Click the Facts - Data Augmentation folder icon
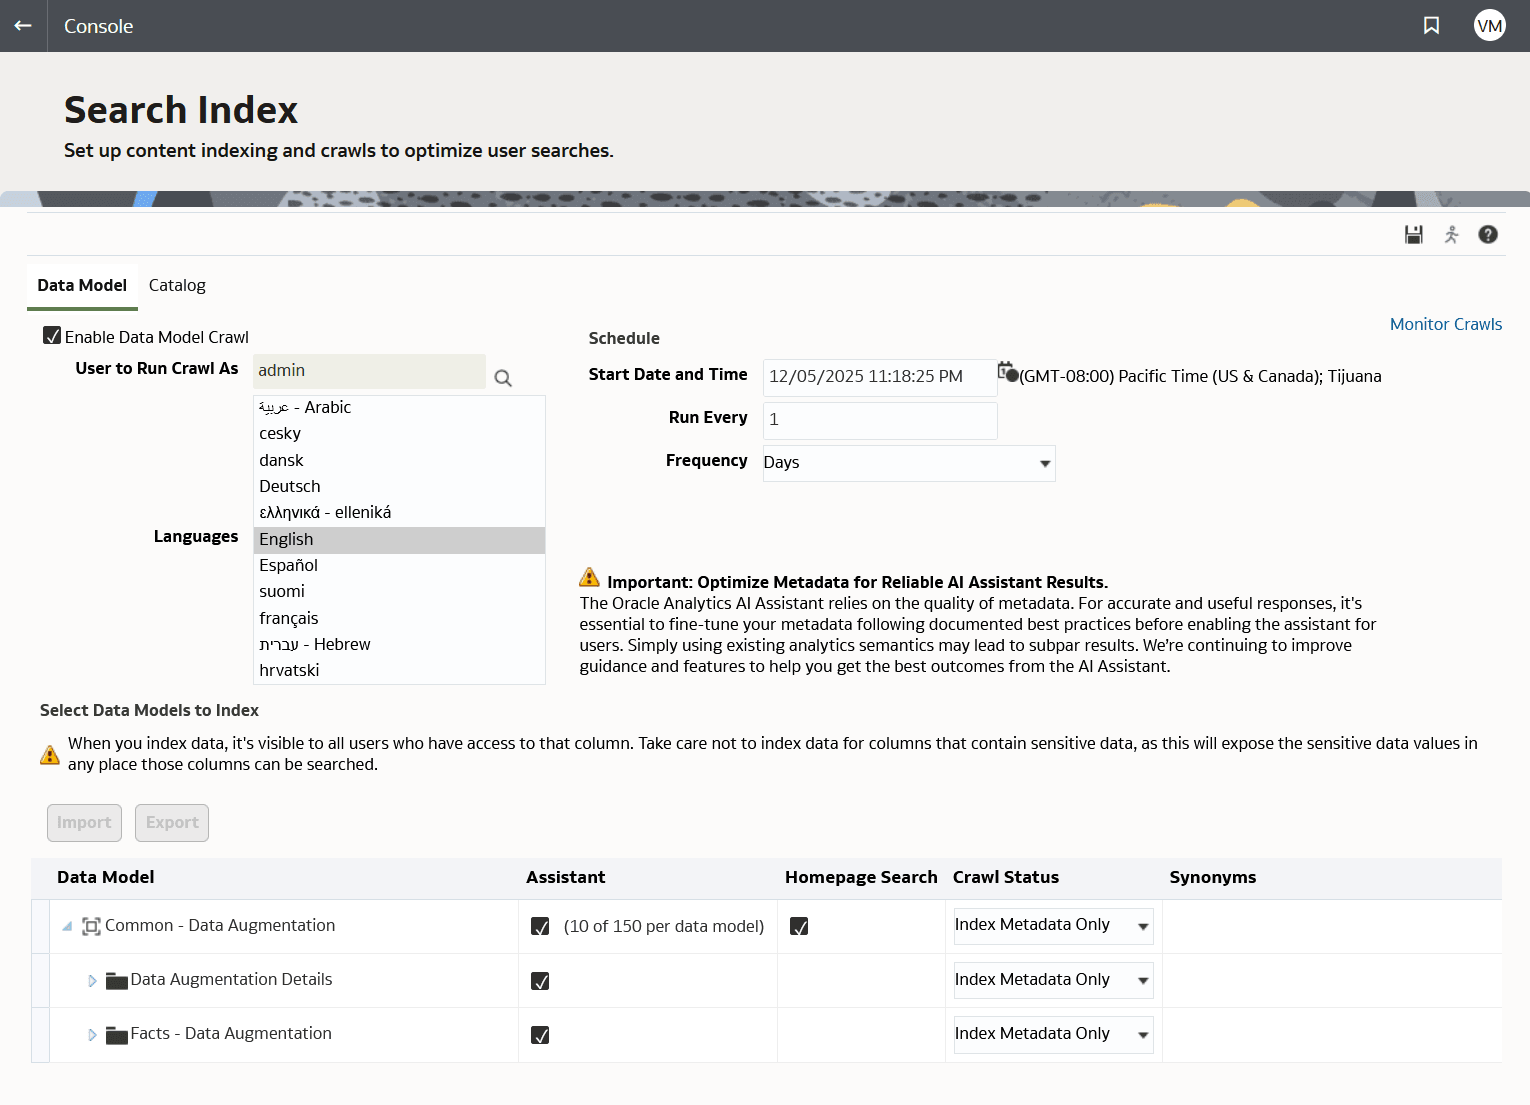The height and width of the screenshot is (1105, 1530). point(117,1035)
